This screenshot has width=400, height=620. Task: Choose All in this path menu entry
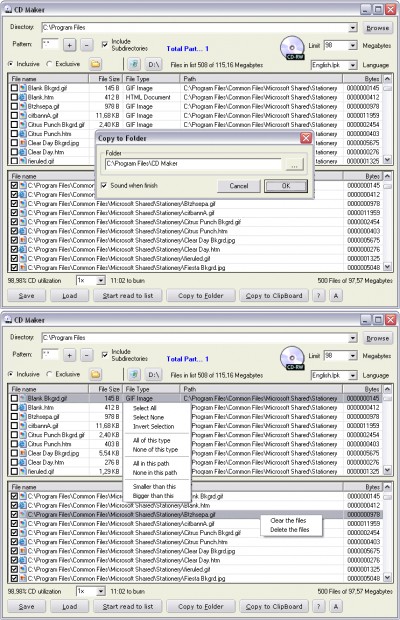(157, 463)
